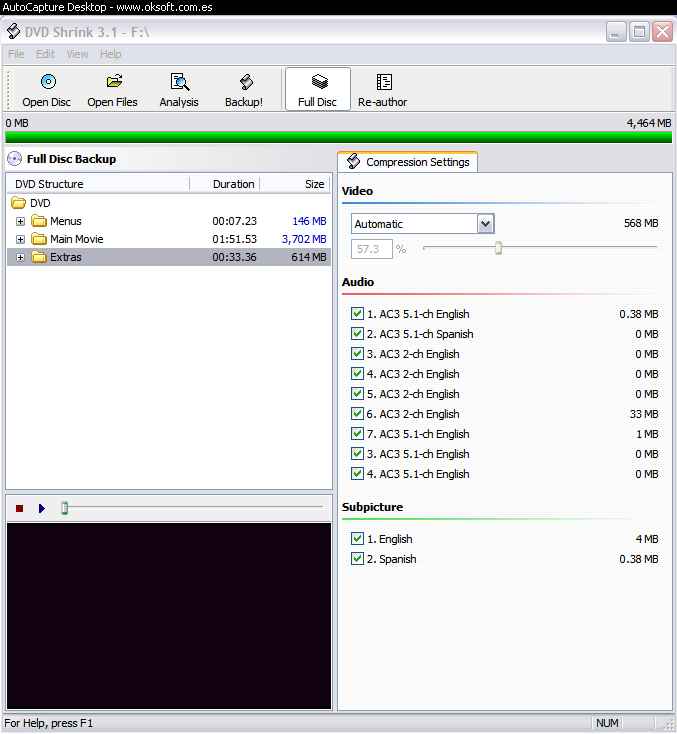Expand the Menus tree node
Image resolution: width=677 pixels, height=734 pixels.
tap(20, 221)
